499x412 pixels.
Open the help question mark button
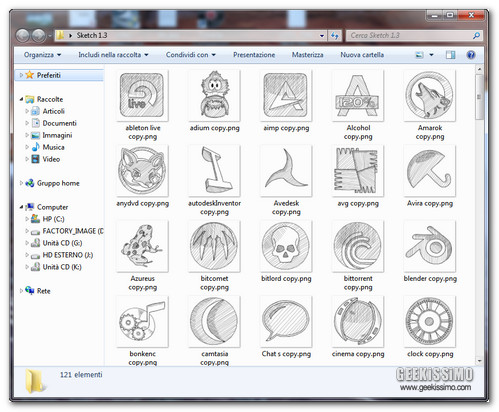[x=471, y=55]
